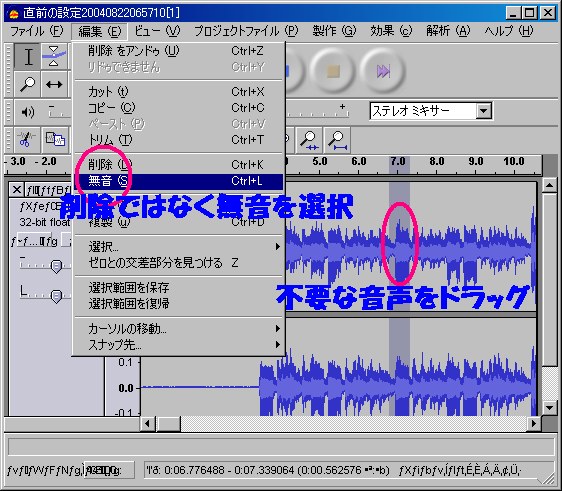Viewport: 562px width, 491px height.
Task: Click the selection time range status text
Action: coord(267,469)
